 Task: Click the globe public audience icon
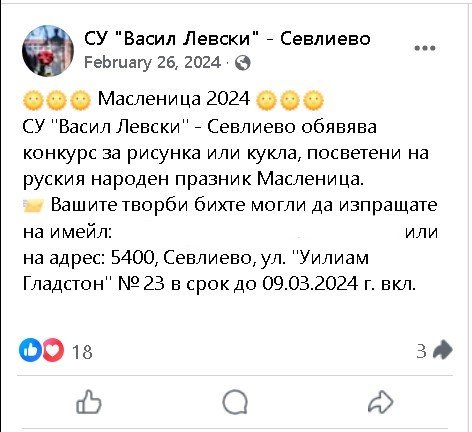coord(243,63)
